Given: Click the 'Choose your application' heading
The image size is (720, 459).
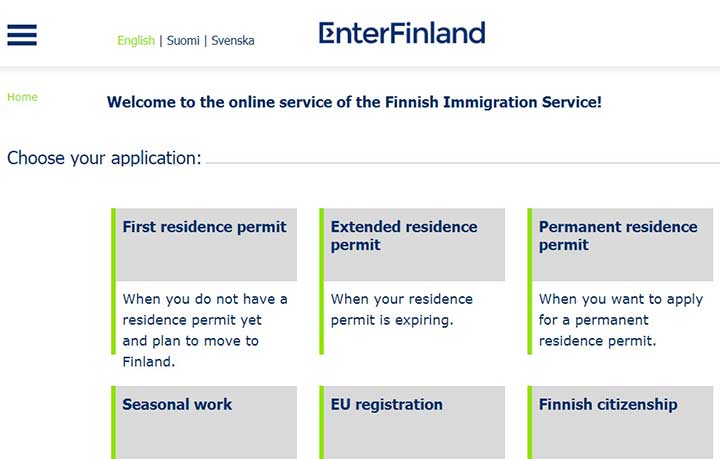Looking at the screenshot, I should 104,158.
